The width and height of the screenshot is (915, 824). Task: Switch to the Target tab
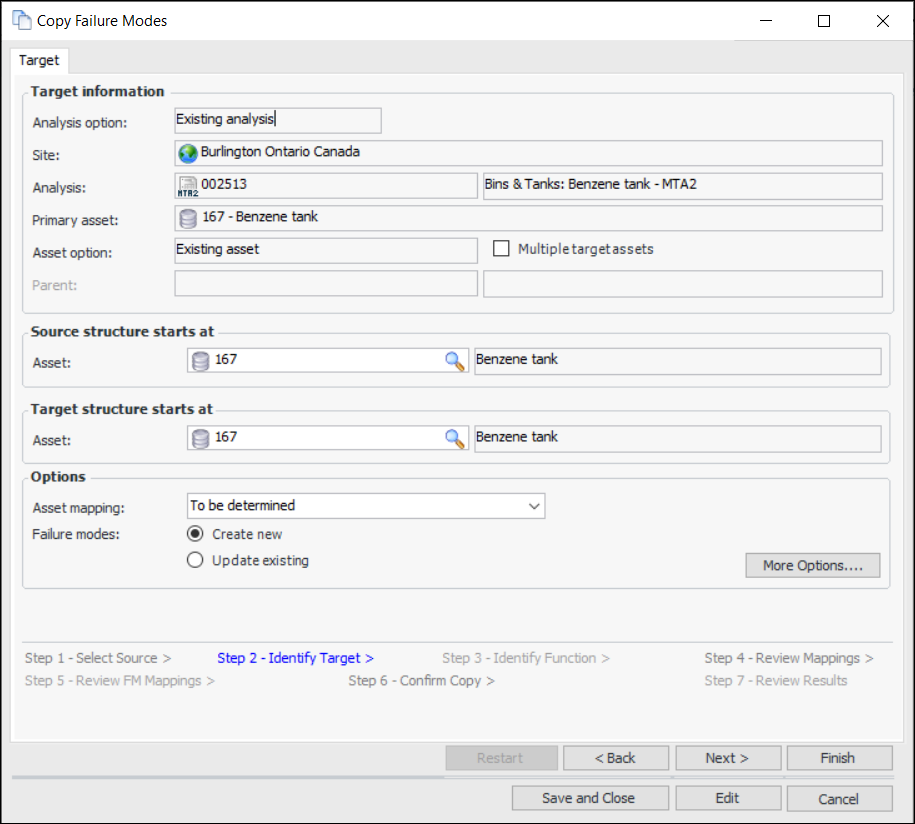[39, 60]
